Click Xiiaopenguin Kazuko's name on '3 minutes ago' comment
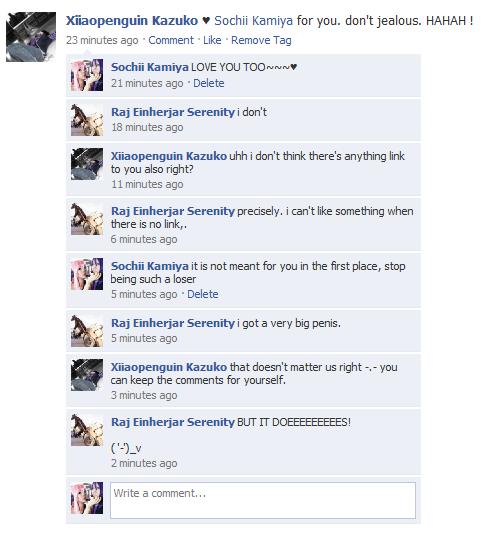This screenshot has width=487, height=540. coord(169,367)
